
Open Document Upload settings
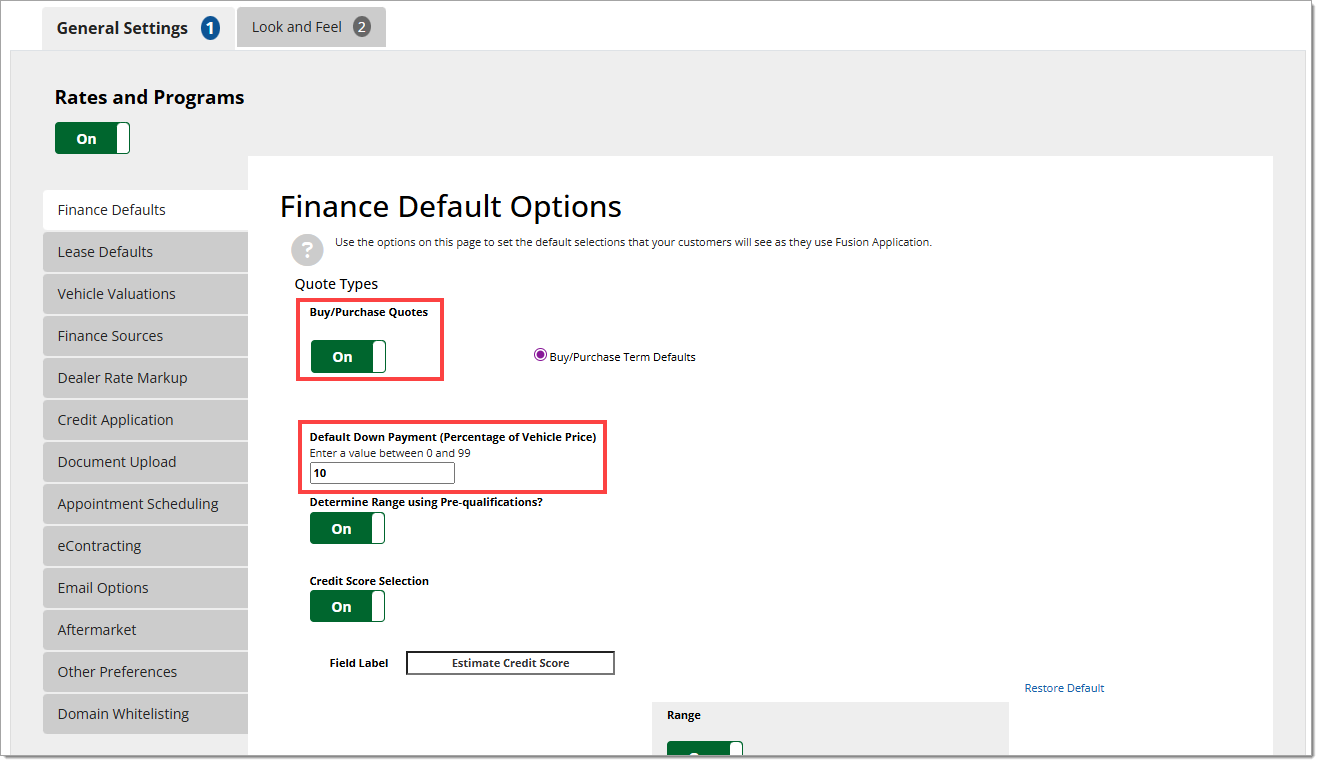pyautogui.click(x=145, y=462)
